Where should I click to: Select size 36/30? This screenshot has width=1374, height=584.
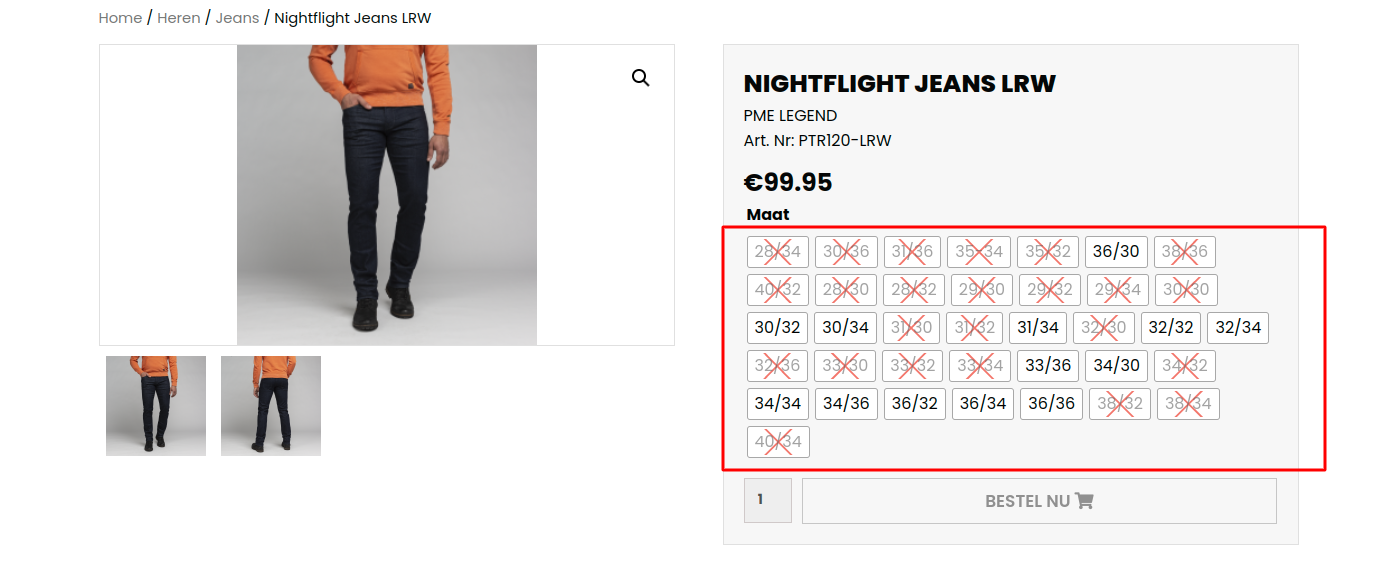pyautogui.click(x=1116, y=251)
